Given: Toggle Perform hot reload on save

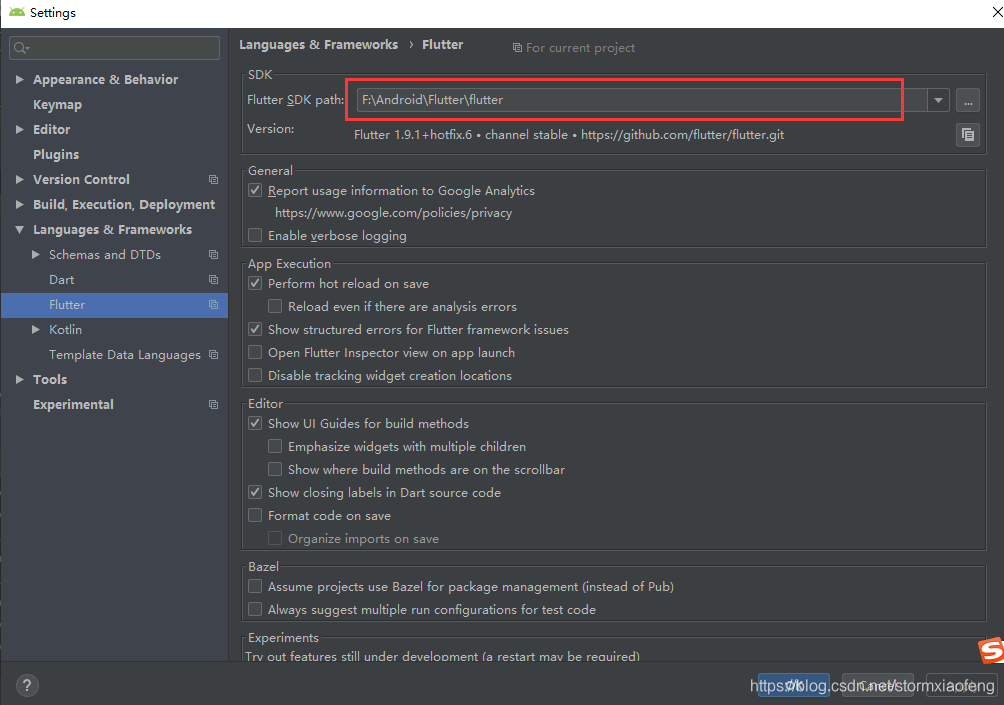Looking at the screenshot, I should coord(255,283).
